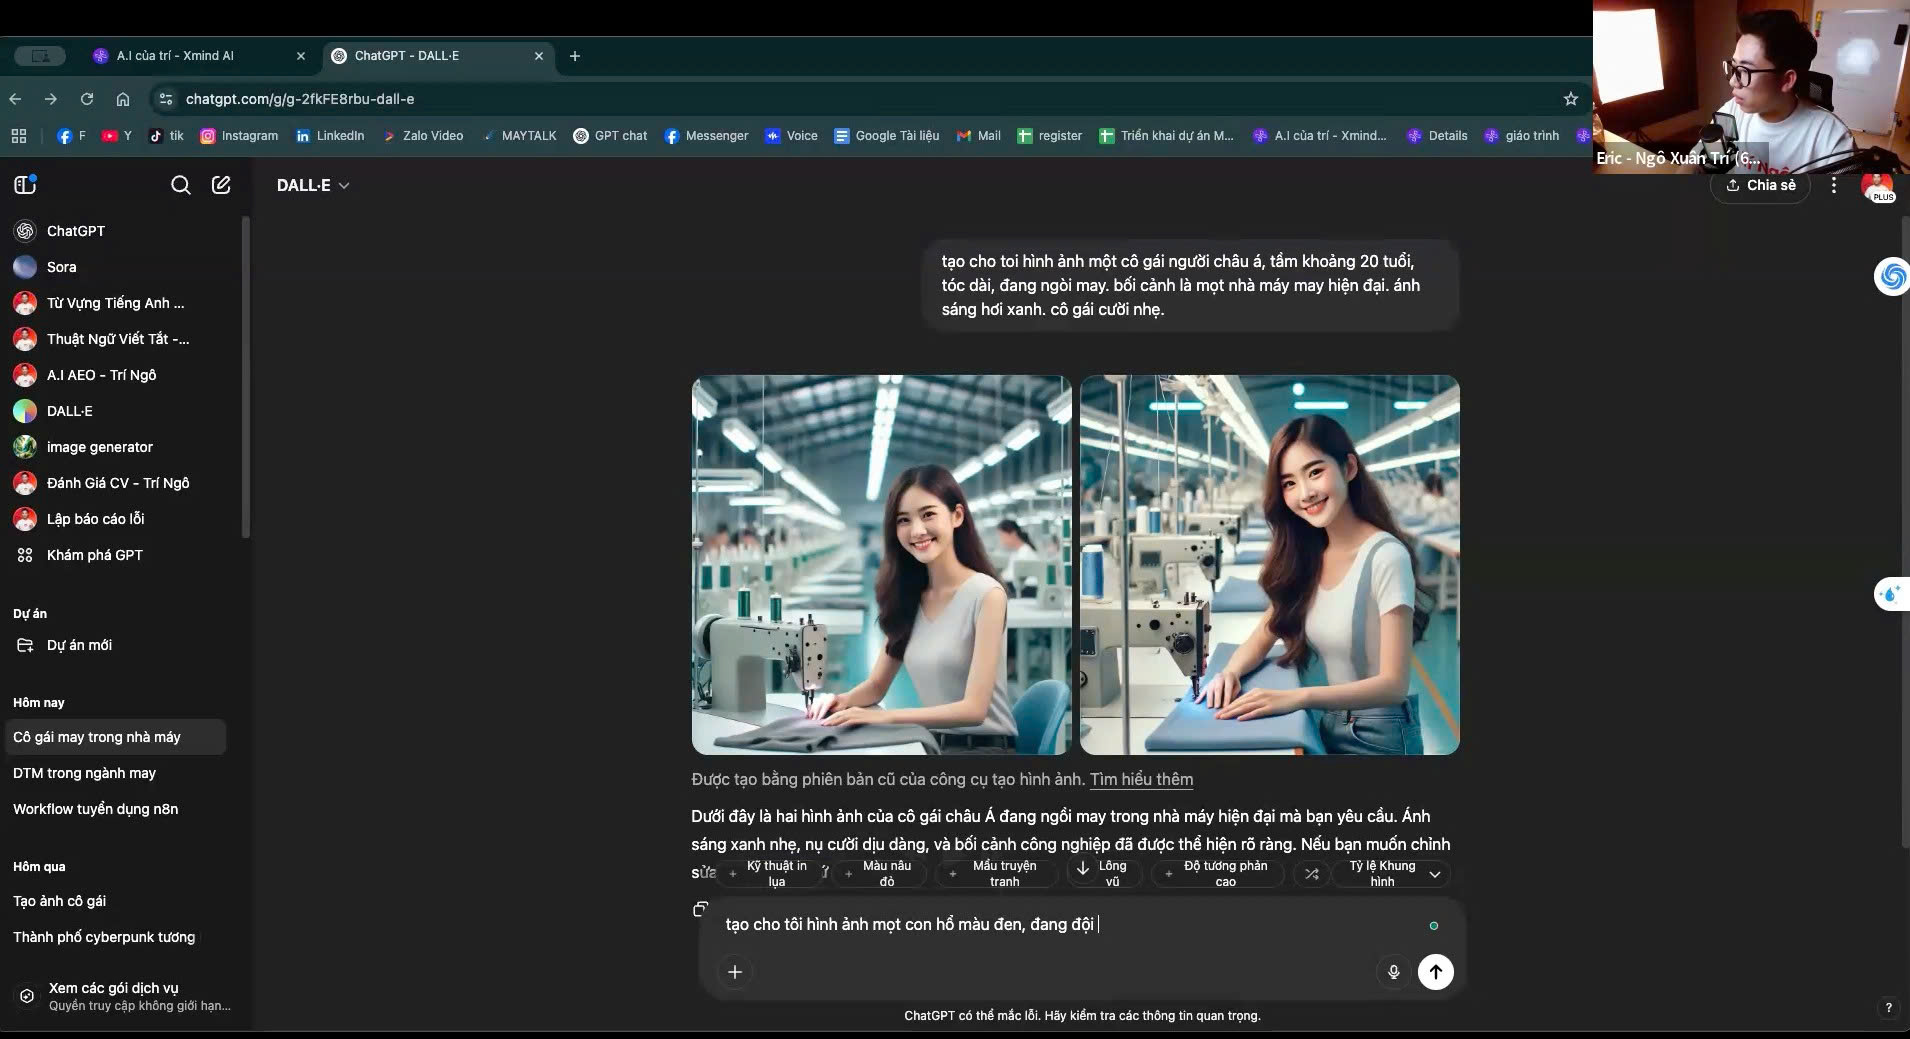This screenshot has height=1039, width=1910.
Task: Send the prompt with arrow button
Action: click(1435, 972)
